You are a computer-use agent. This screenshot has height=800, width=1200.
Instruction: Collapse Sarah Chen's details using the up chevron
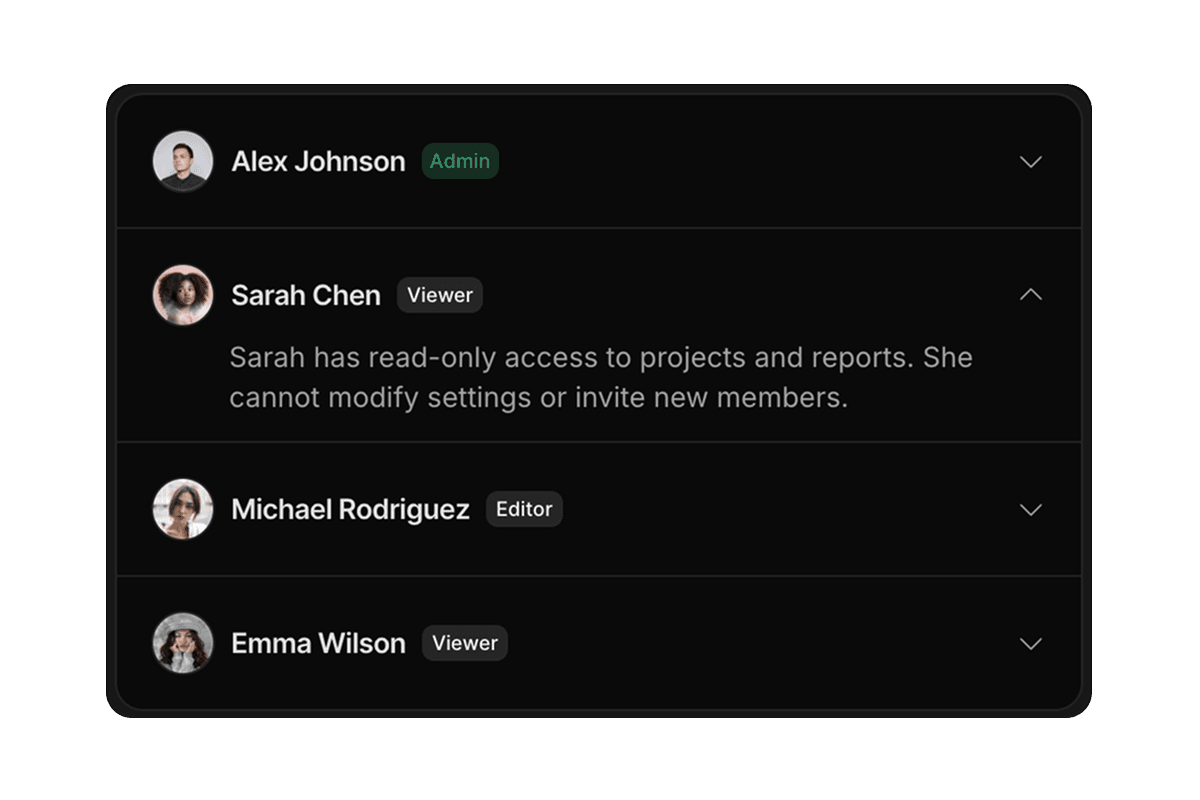tap(1030, 295)
